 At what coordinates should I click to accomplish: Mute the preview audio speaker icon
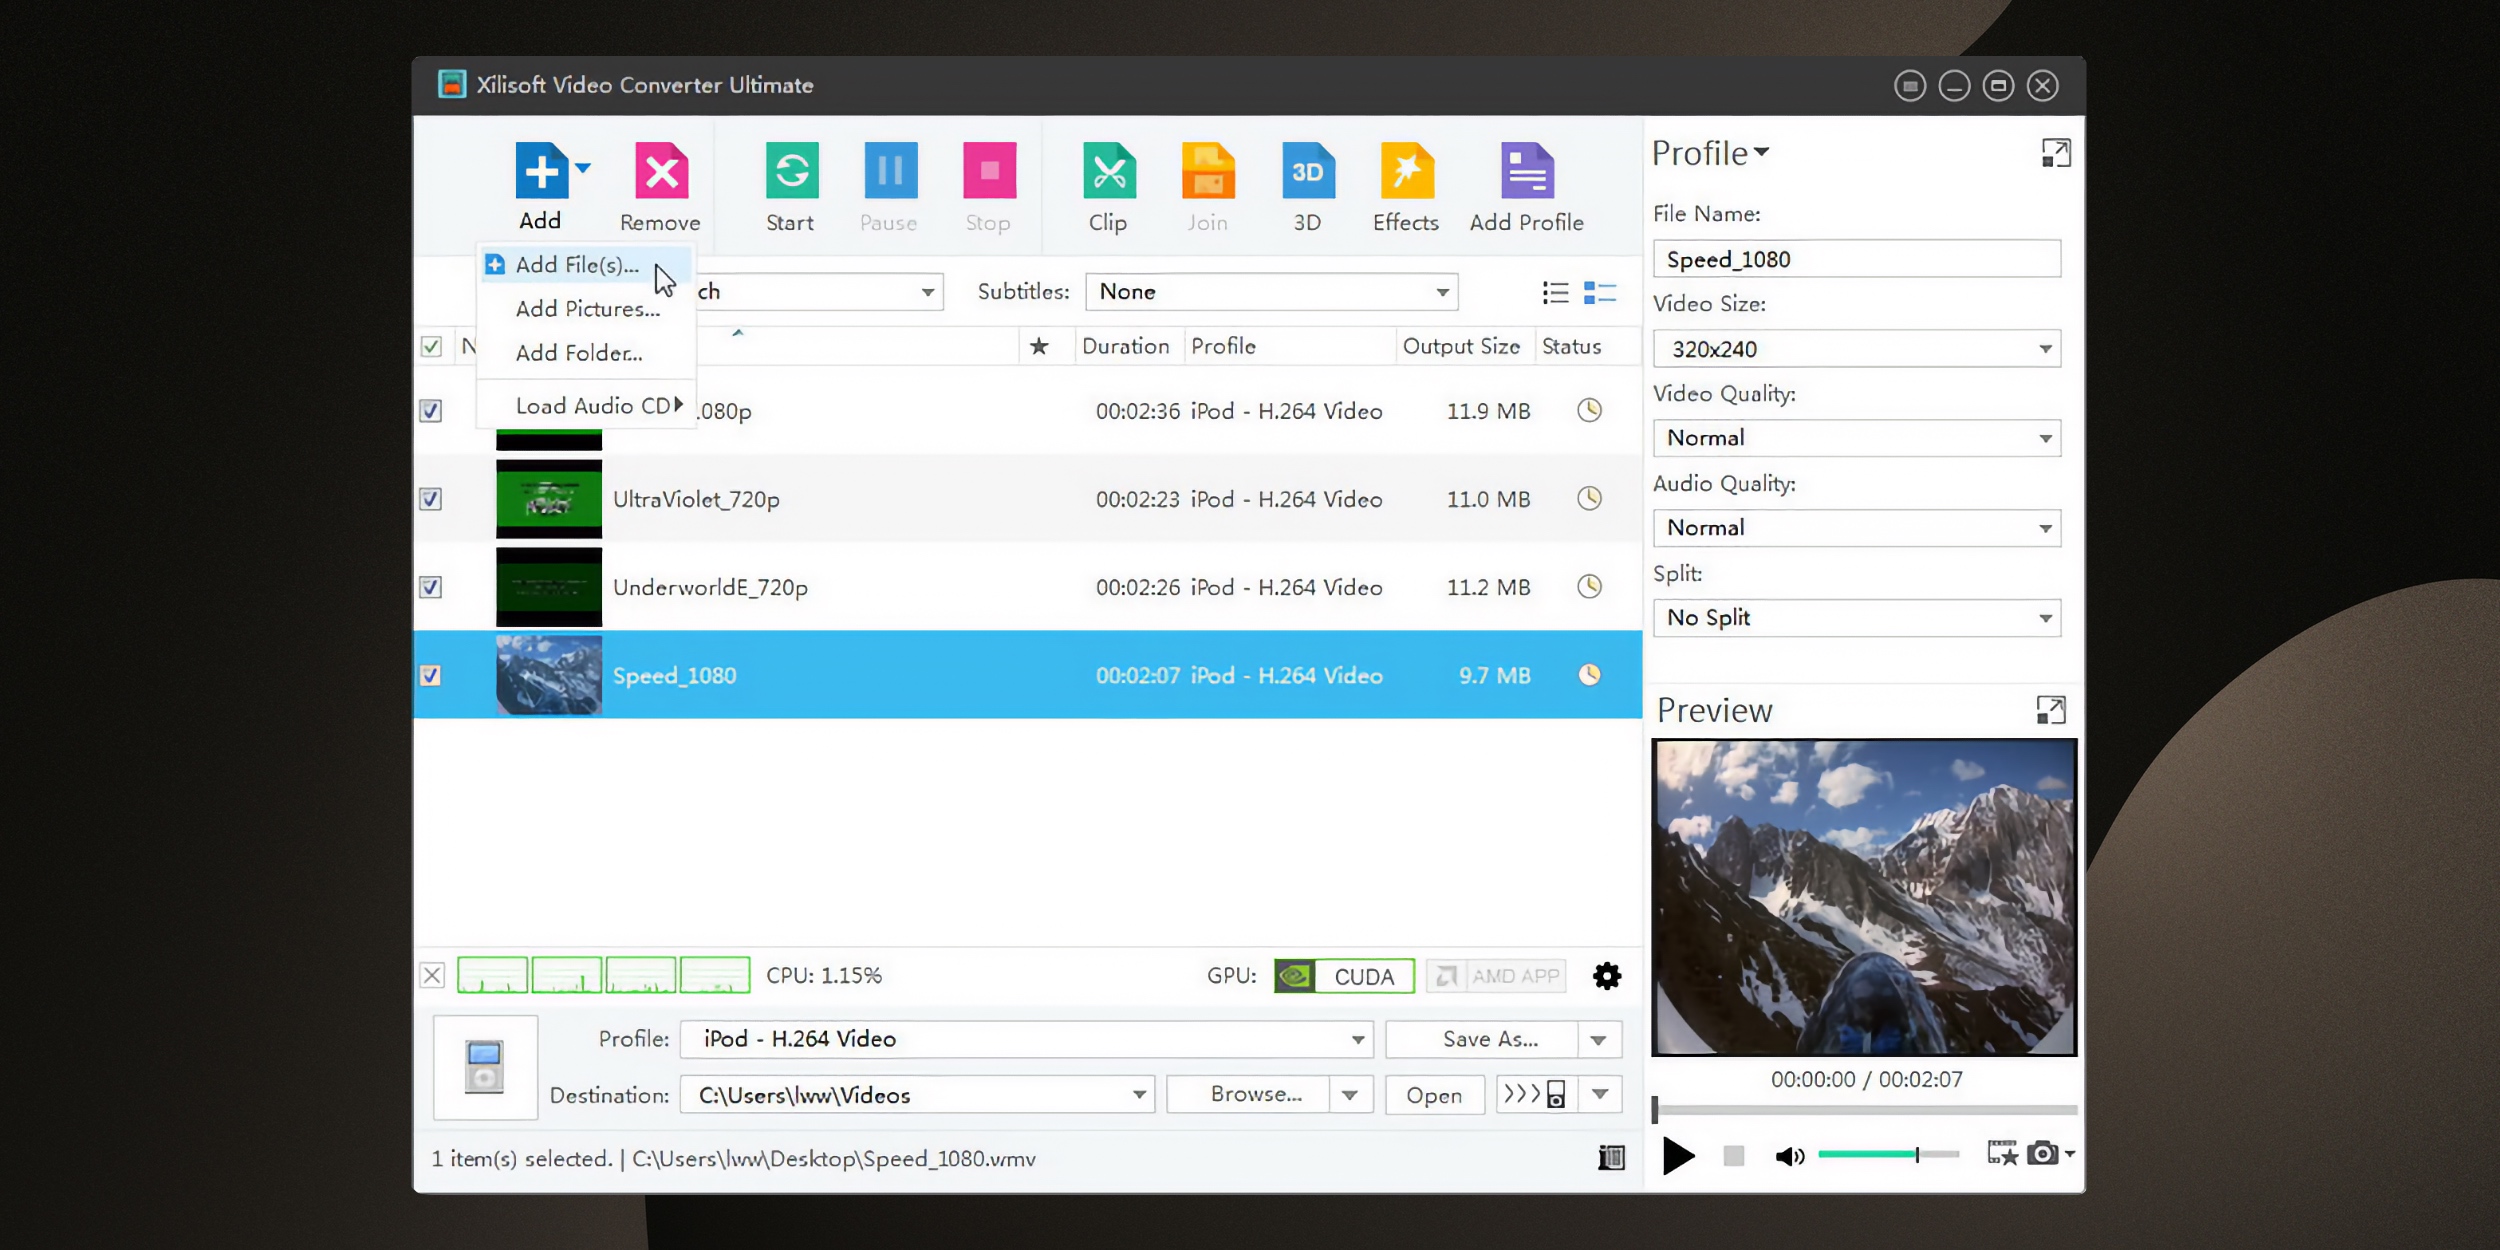click(x=1789, y=1156)
